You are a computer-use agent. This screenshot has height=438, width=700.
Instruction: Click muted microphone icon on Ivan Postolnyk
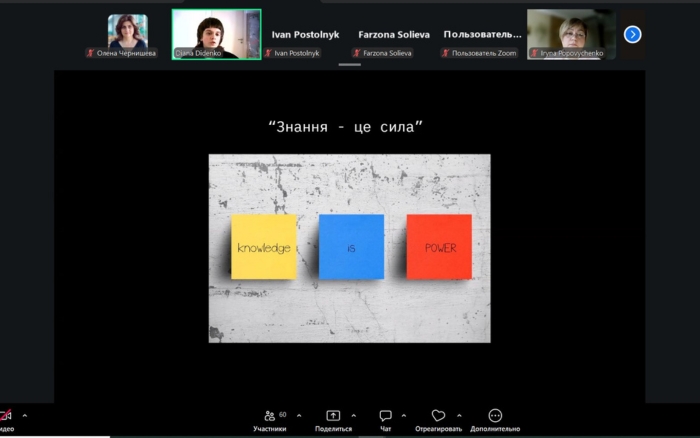268,53
